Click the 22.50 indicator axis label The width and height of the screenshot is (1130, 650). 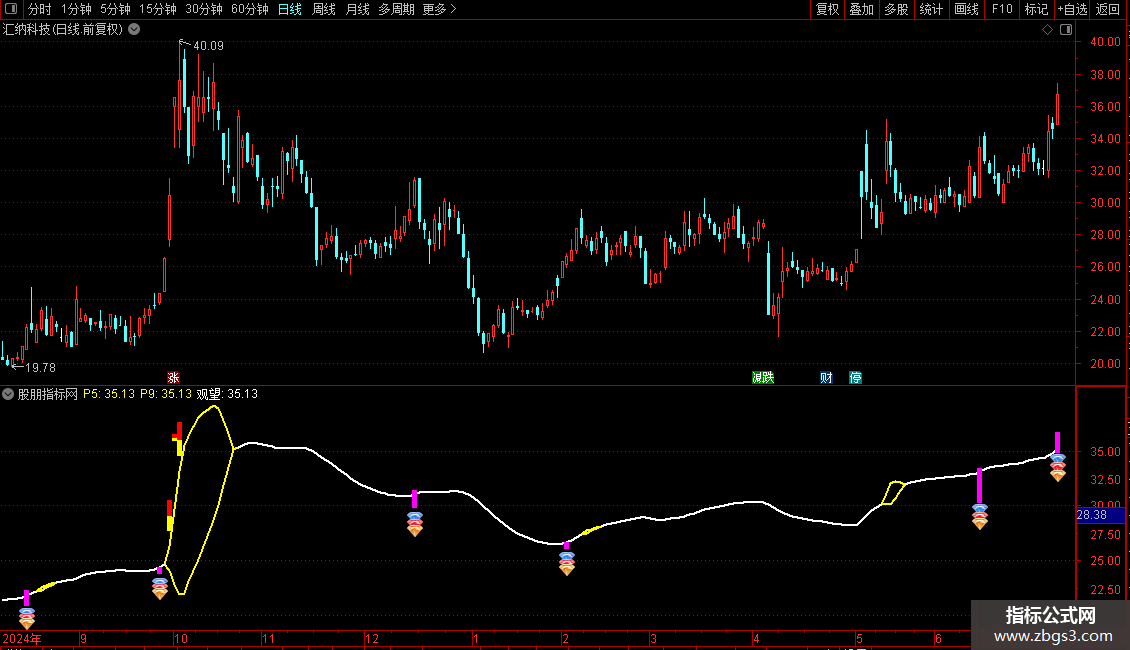click(x=1105, y=589)
